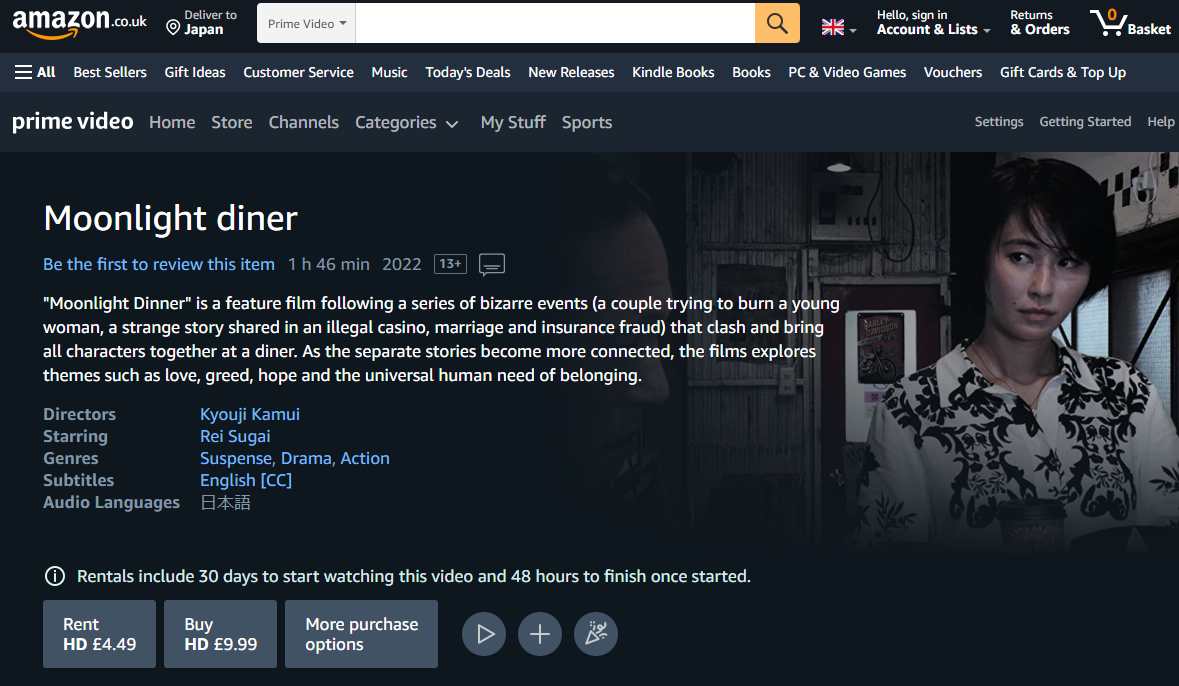Screen dimensions: 1179x686
Task: Click the subtitles speech bubble icon
Action: 492,265
